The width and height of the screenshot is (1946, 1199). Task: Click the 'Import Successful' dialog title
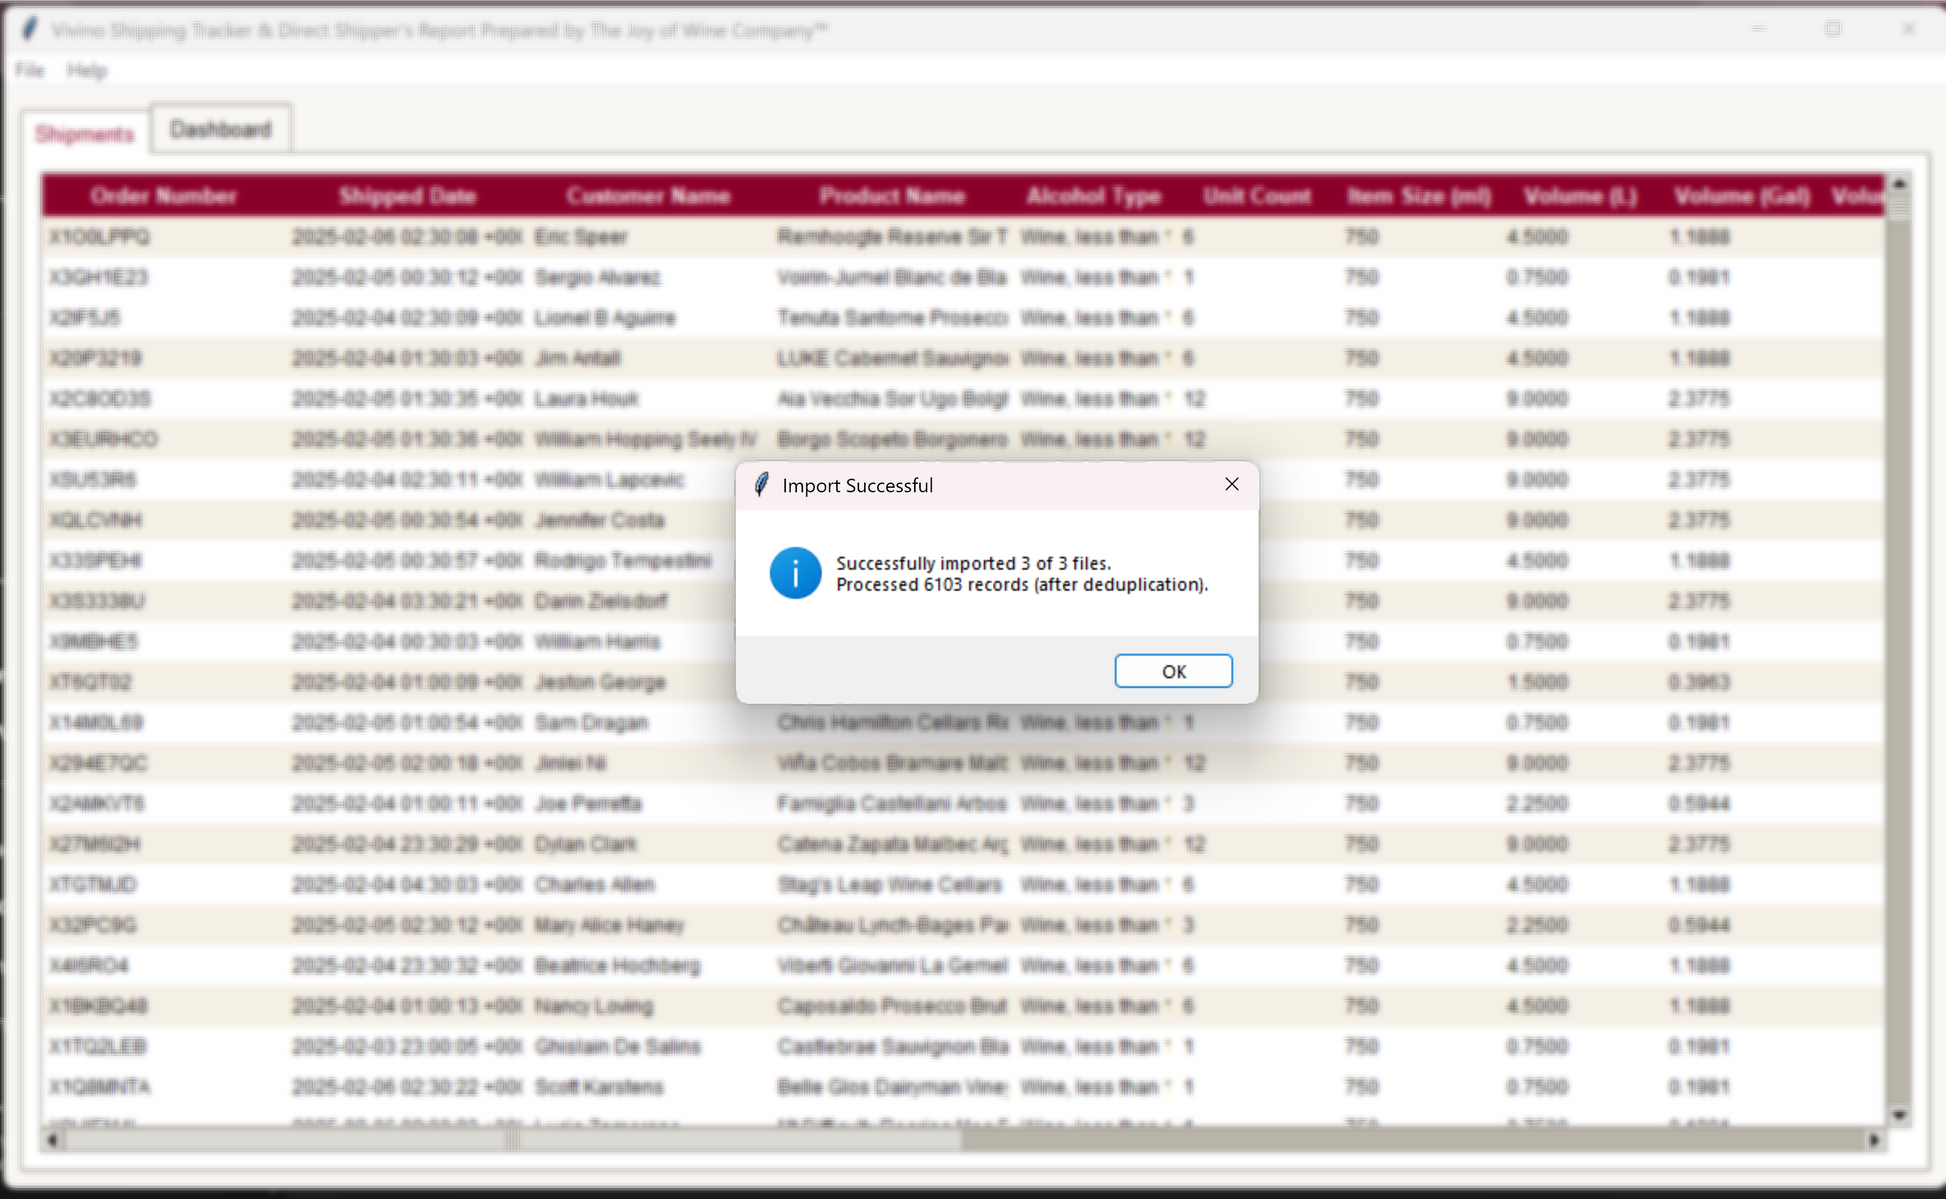point(857,485)
